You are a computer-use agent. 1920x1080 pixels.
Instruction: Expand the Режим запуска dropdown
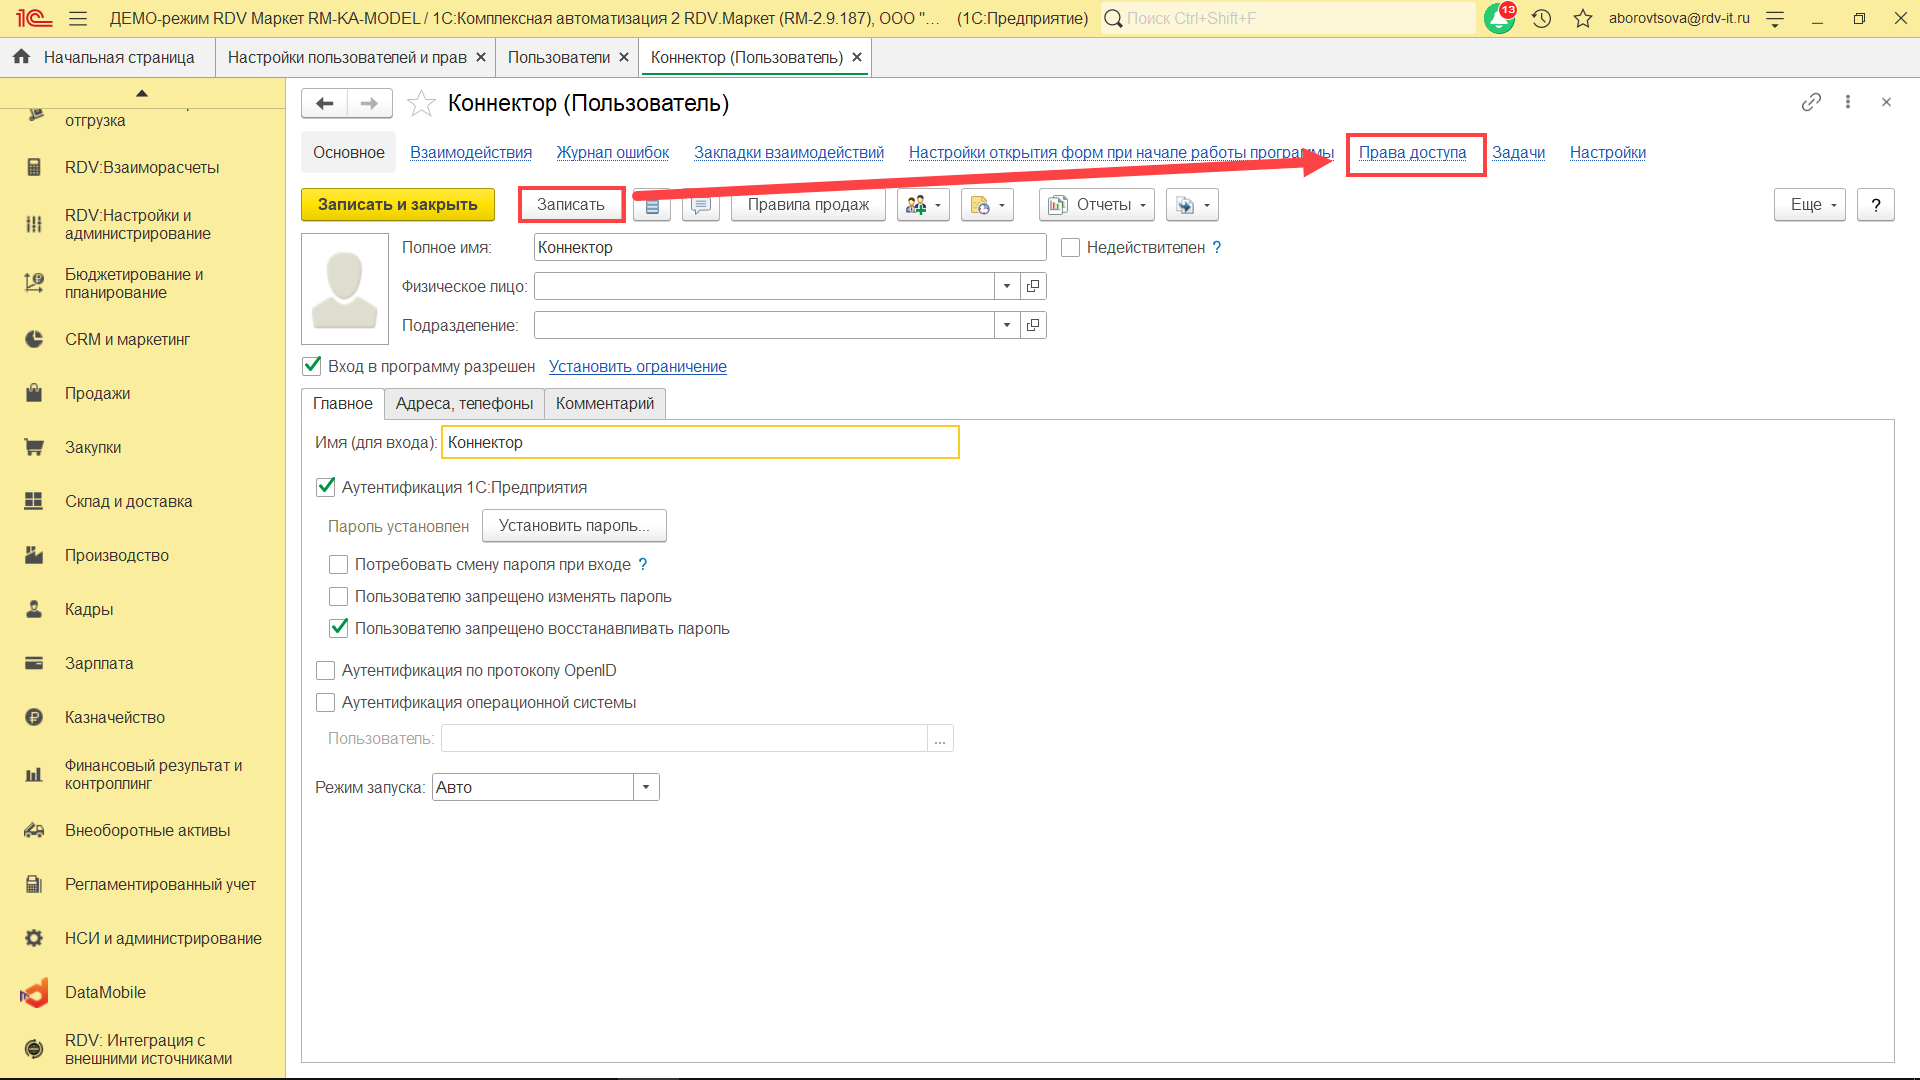[x=646, y=787]
